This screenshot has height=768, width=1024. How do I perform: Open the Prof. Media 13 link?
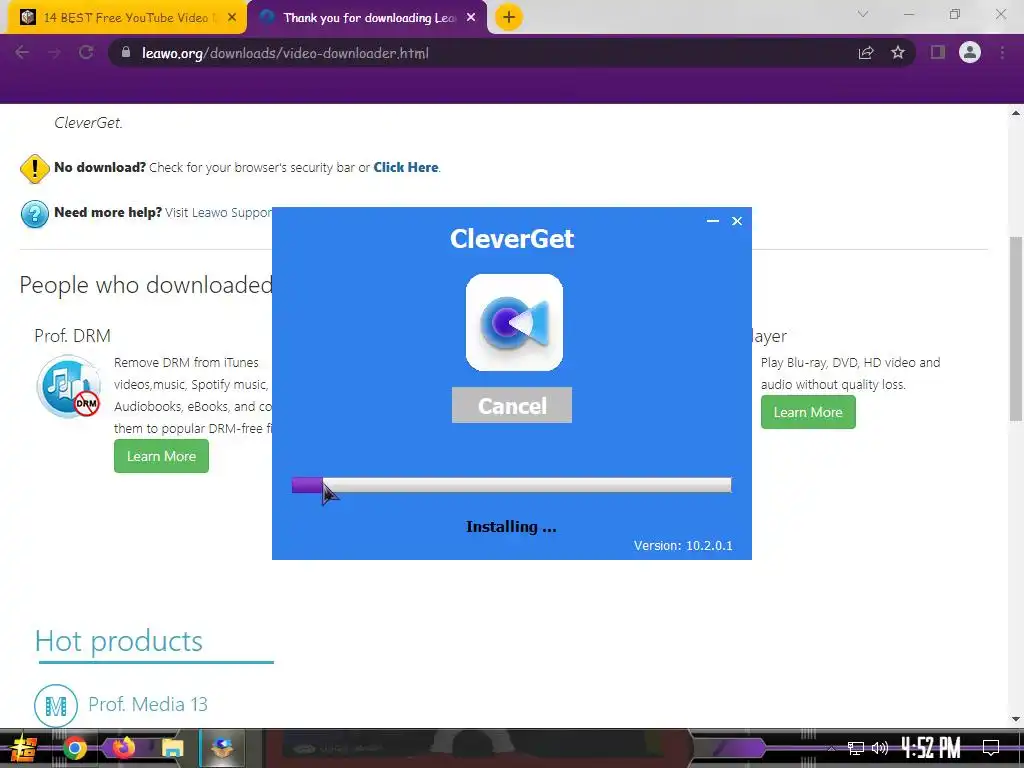click(x=148, y=704)
